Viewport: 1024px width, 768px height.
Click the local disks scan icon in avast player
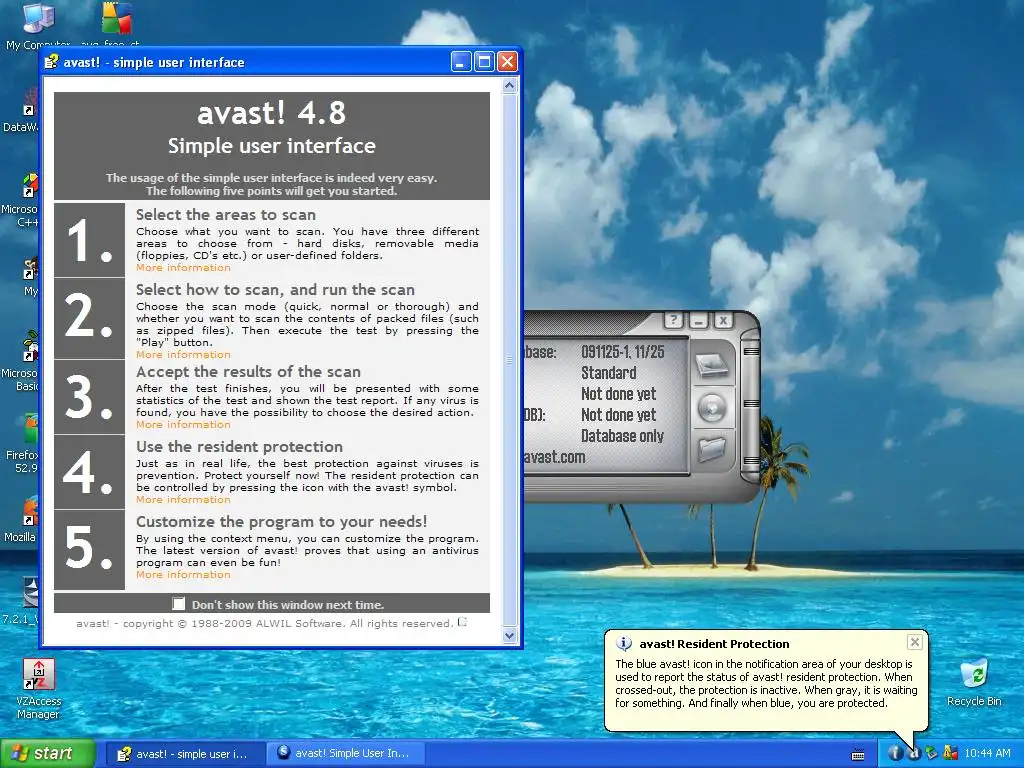pos(712,364)
